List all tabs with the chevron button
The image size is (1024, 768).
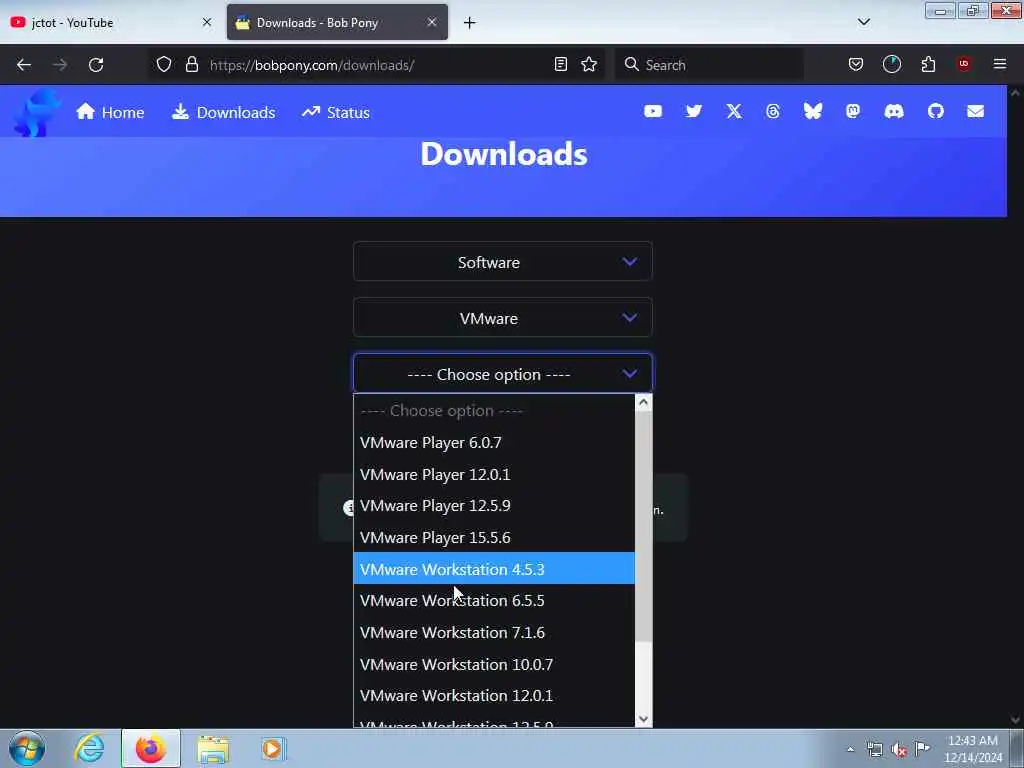tap(864, 22)
